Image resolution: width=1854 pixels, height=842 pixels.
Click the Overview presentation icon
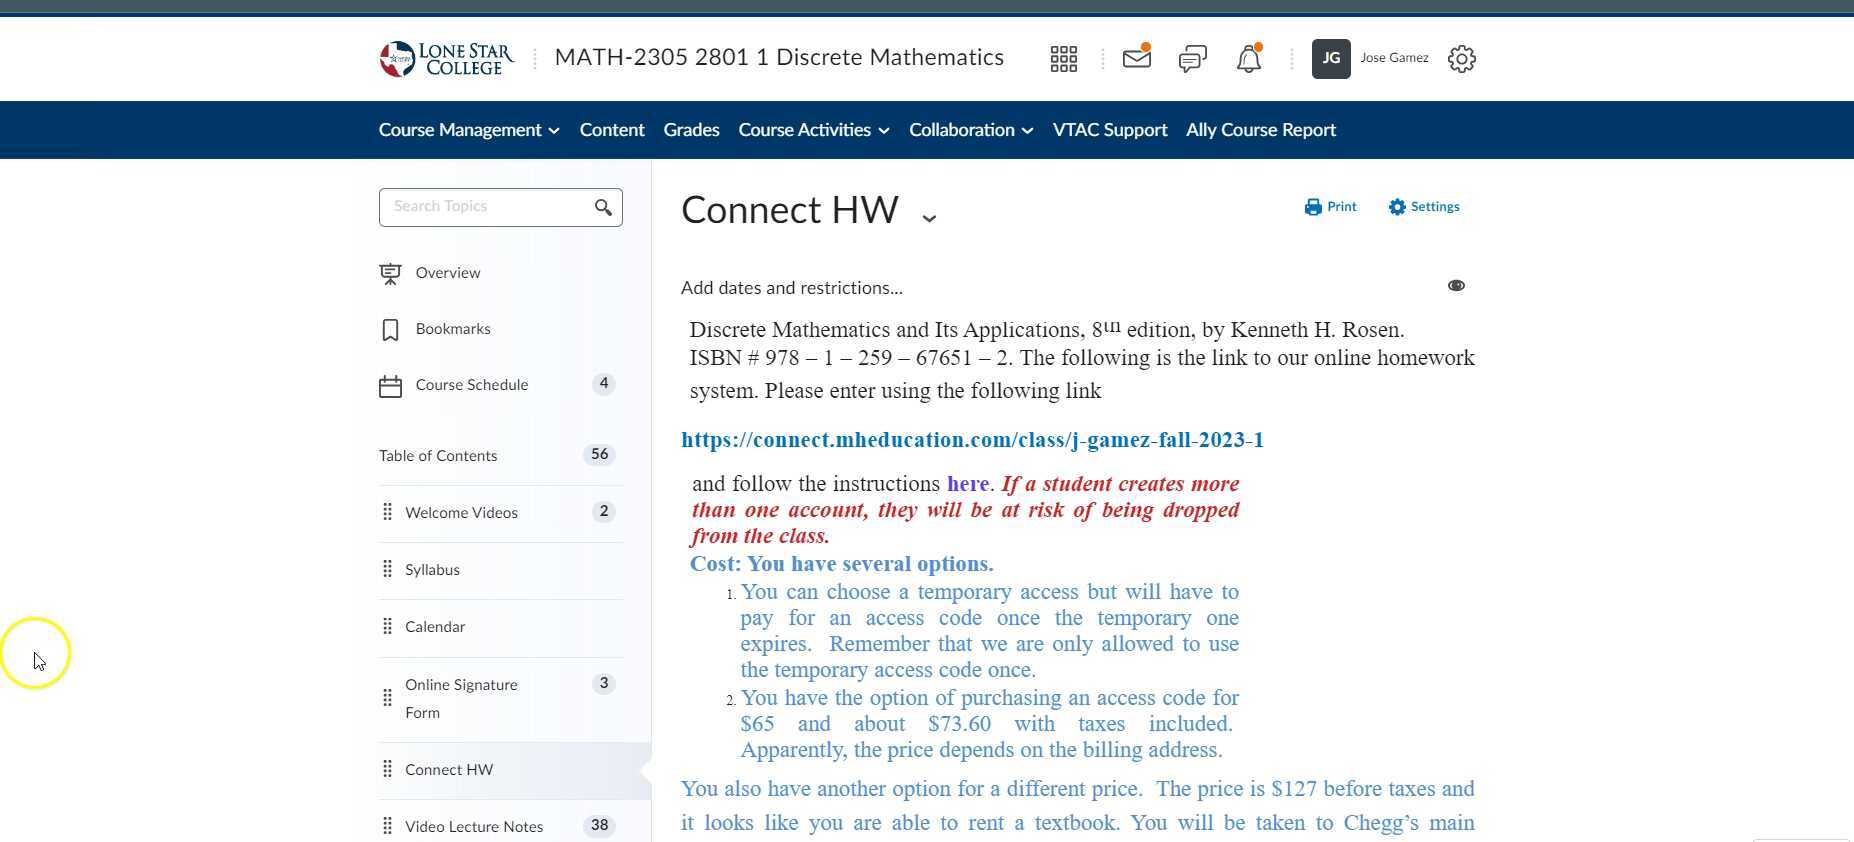(390, 273)
